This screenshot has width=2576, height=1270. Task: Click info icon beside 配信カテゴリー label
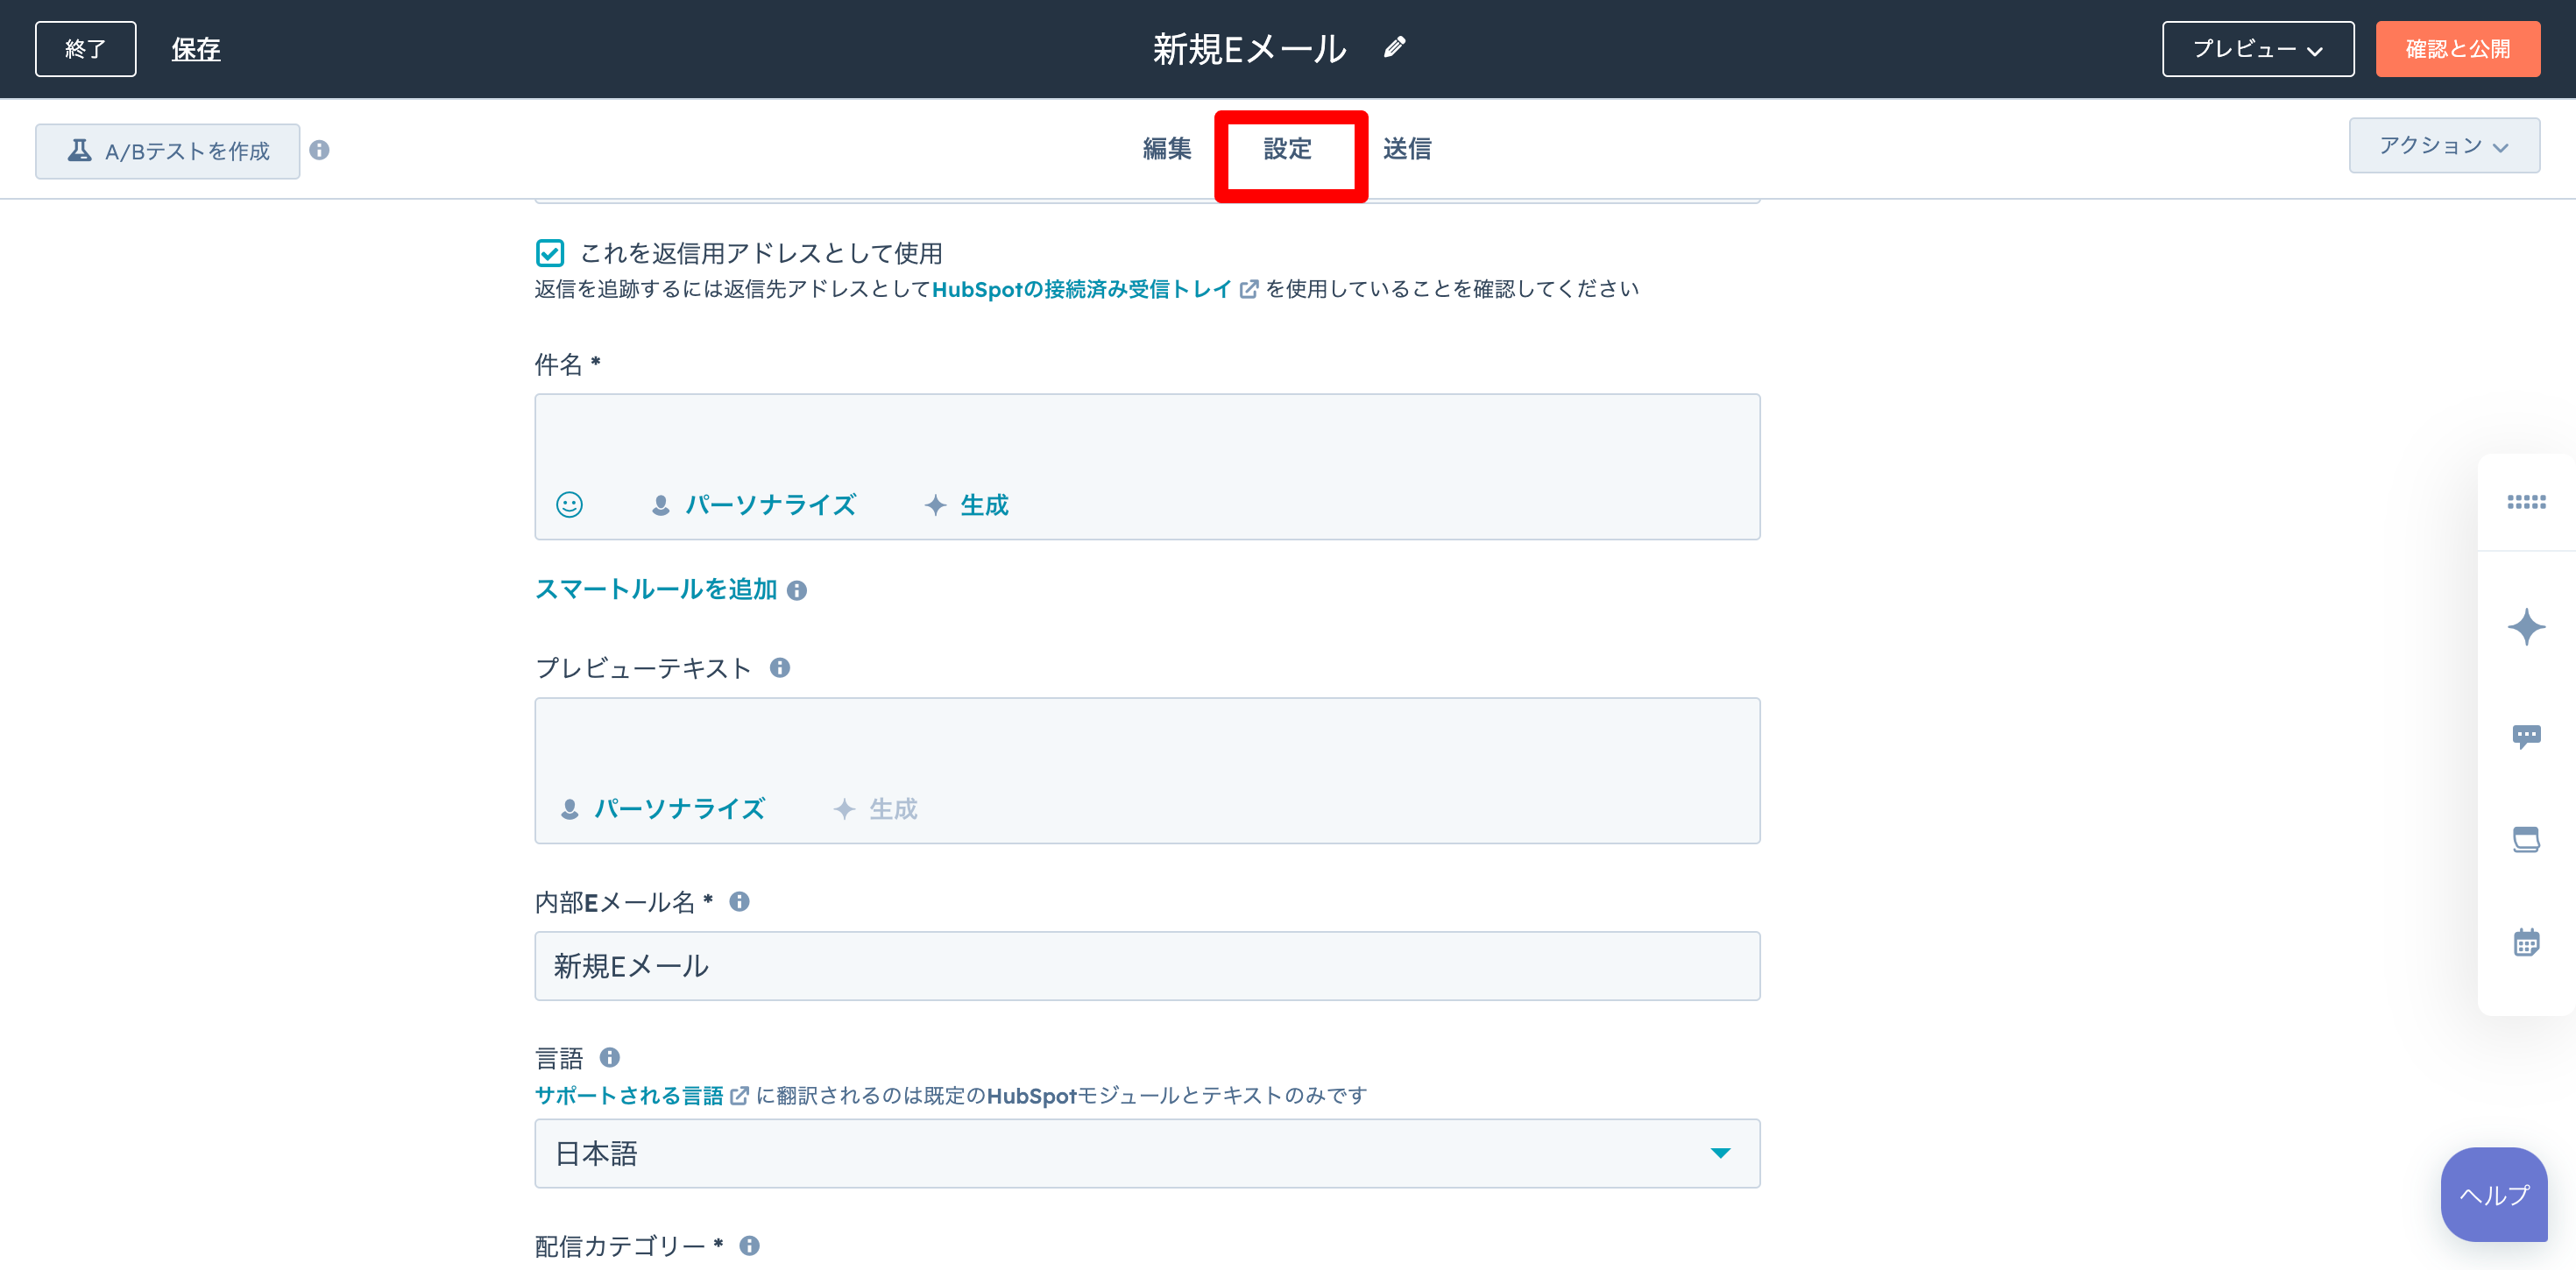coord(749,1245)
